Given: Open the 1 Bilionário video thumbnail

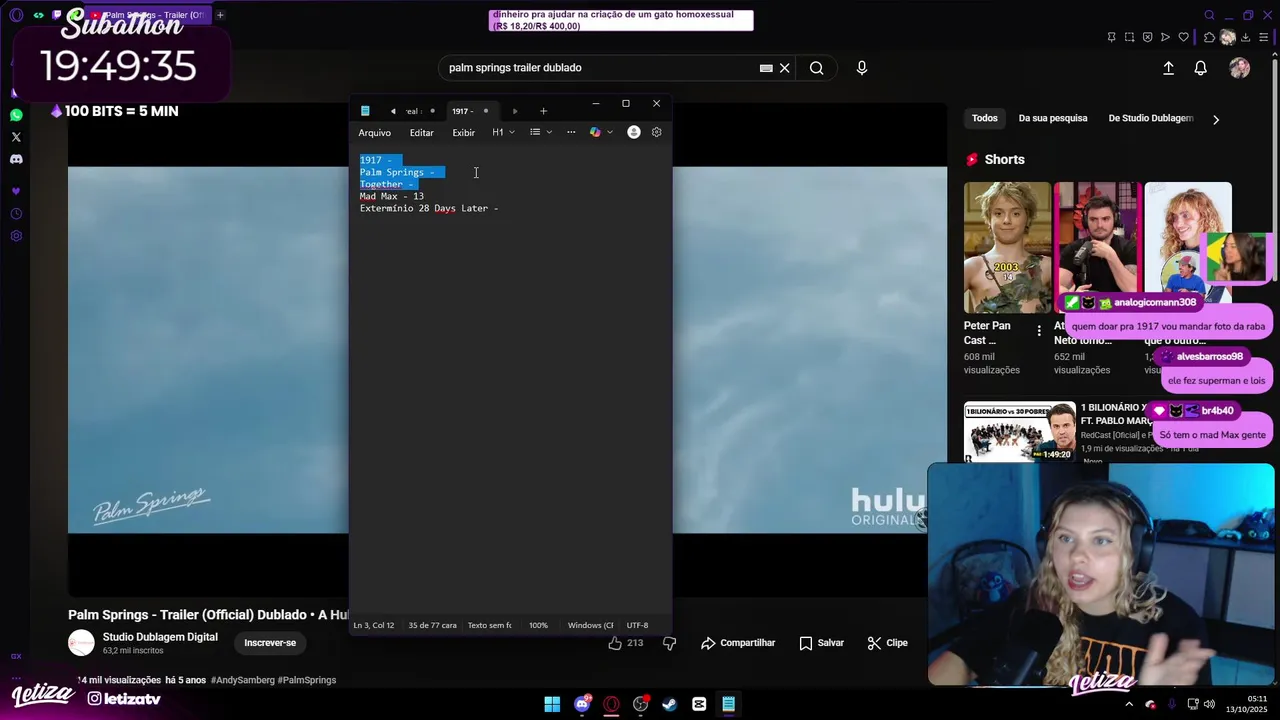Looking at the screenshot, I should [x=1020, y=432].
